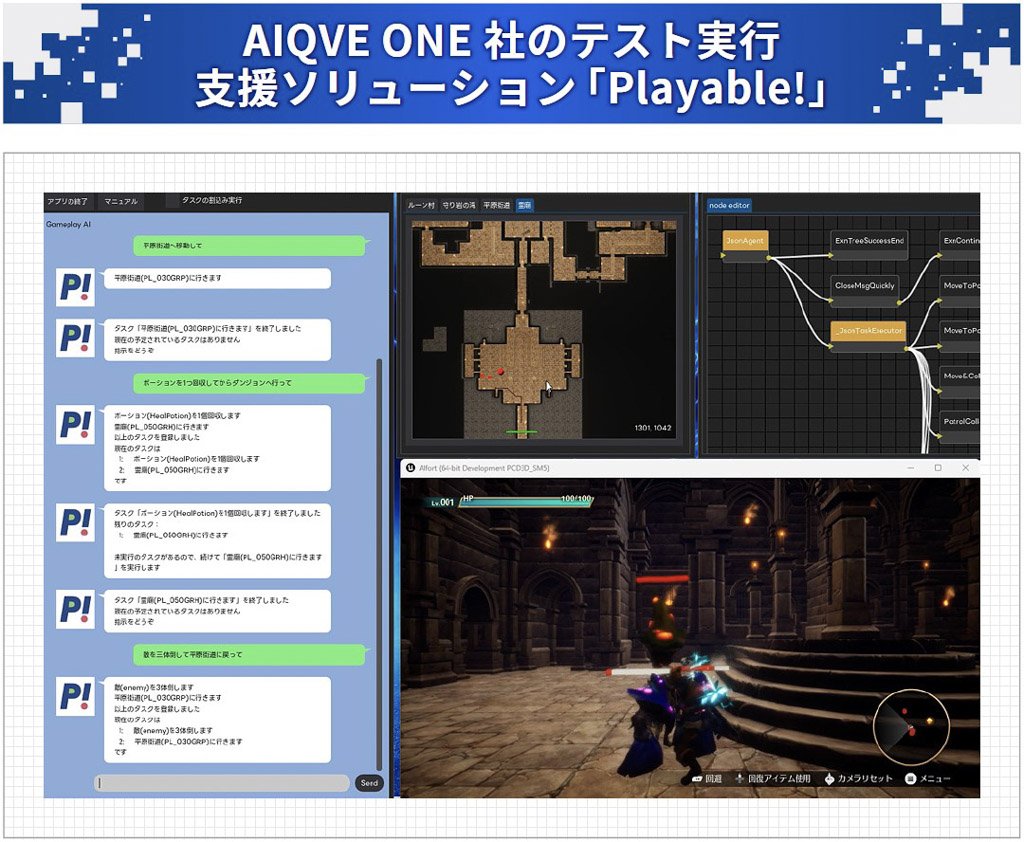This screenshot has height=842, width=1024.
Task: Select the ExnTreeSuccessEnd node
Action: pos(869,244)
